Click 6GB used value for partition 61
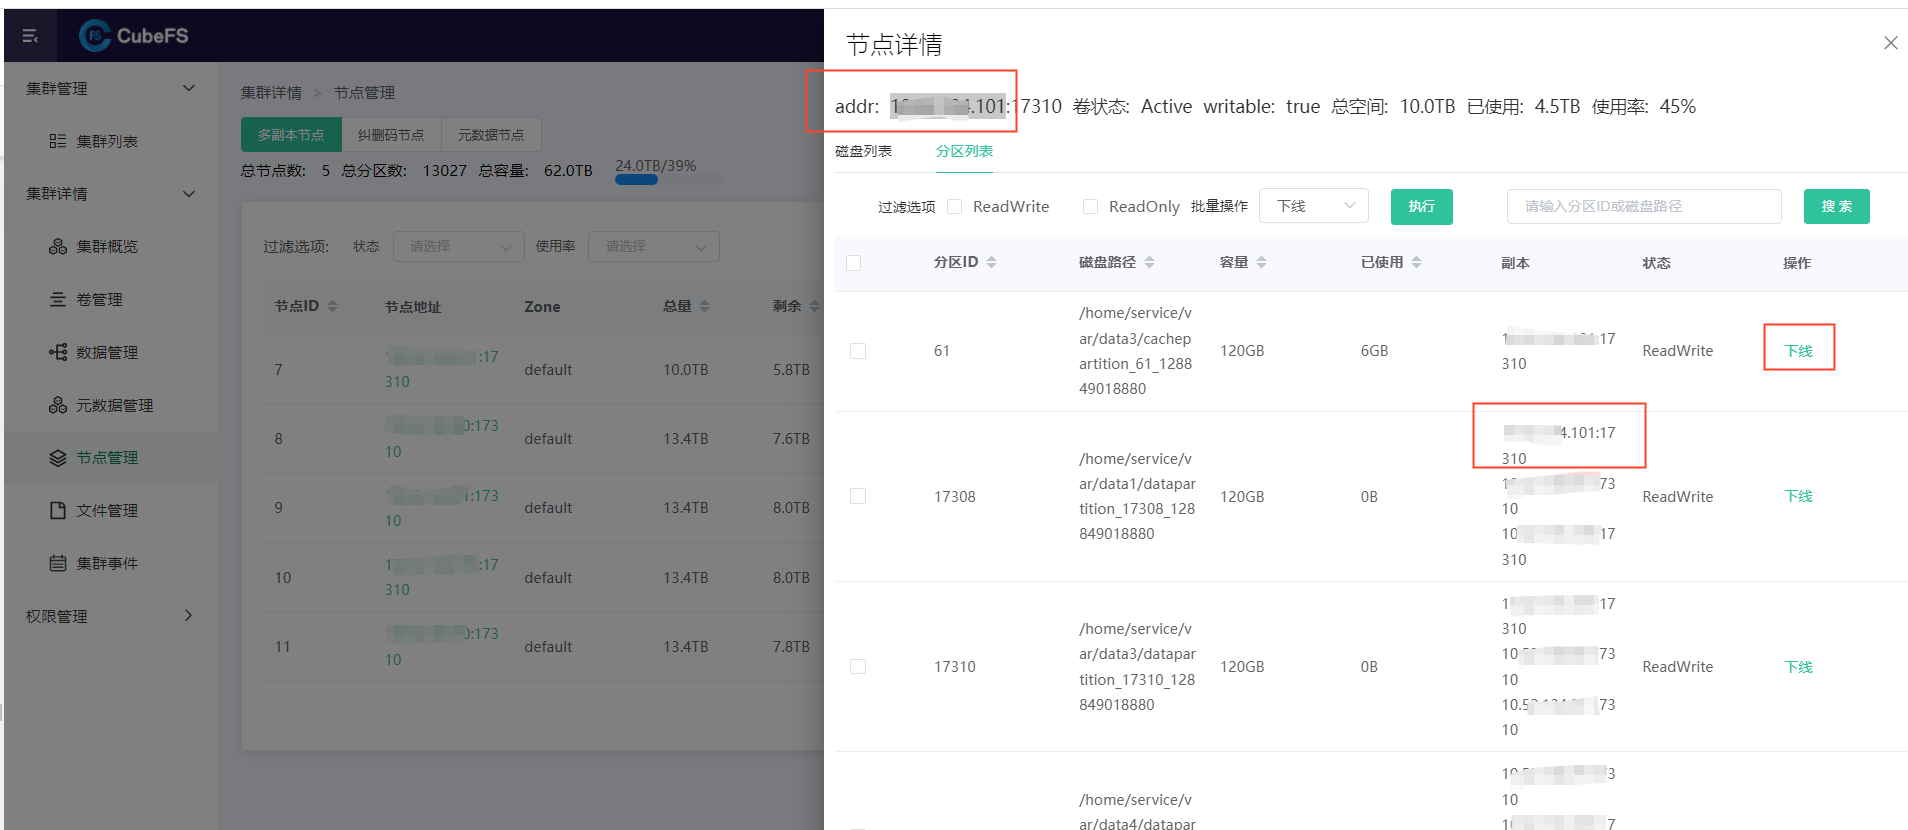The height and width of the screenshot is (830, 1908). pos(1374,351)
